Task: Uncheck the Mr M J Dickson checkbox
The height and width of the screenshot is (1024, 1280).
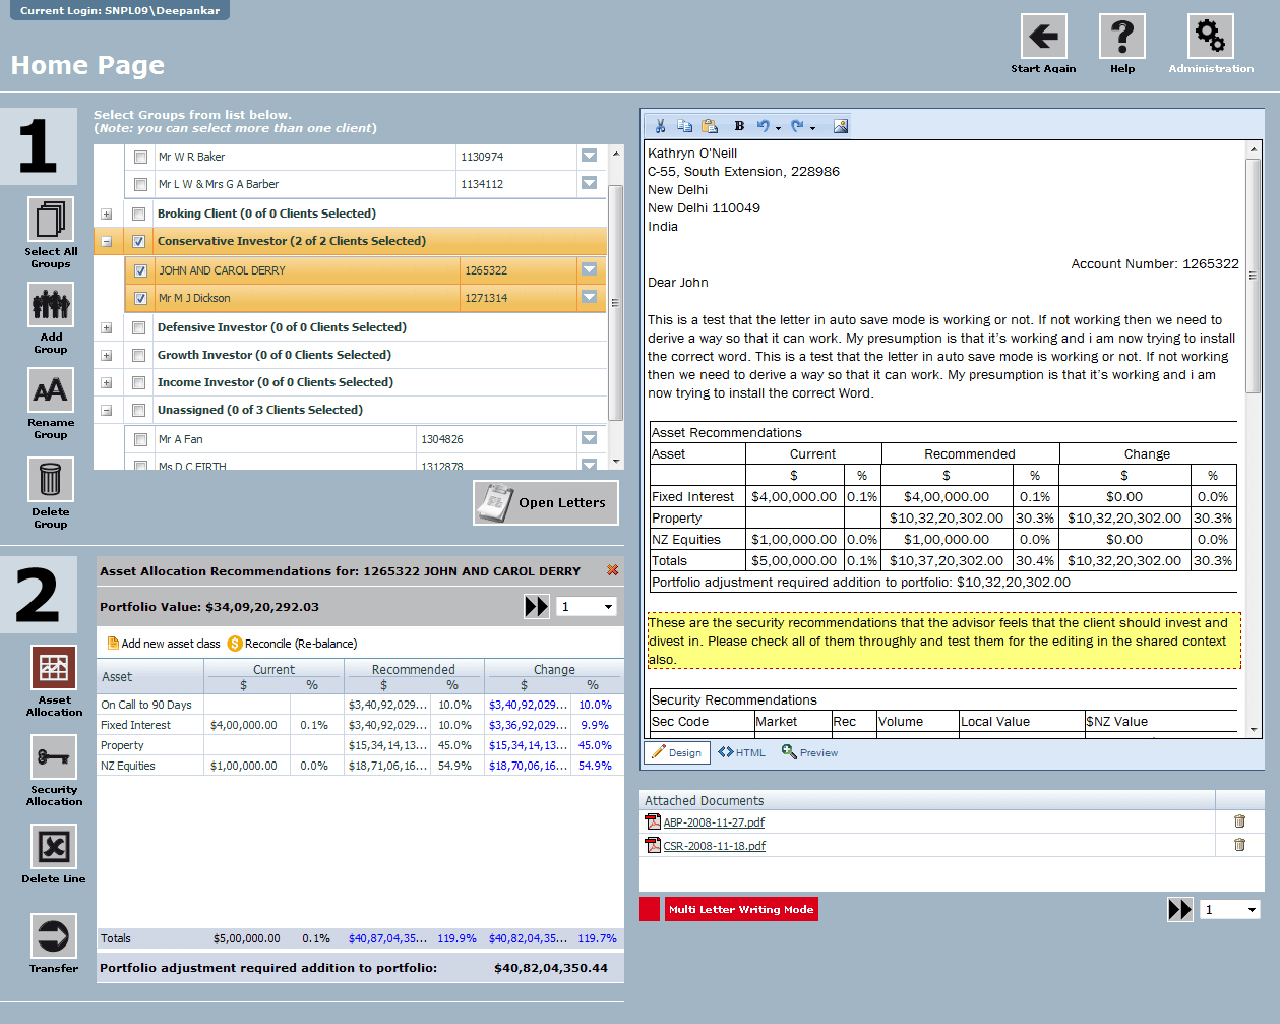Action: pos(140,298)
